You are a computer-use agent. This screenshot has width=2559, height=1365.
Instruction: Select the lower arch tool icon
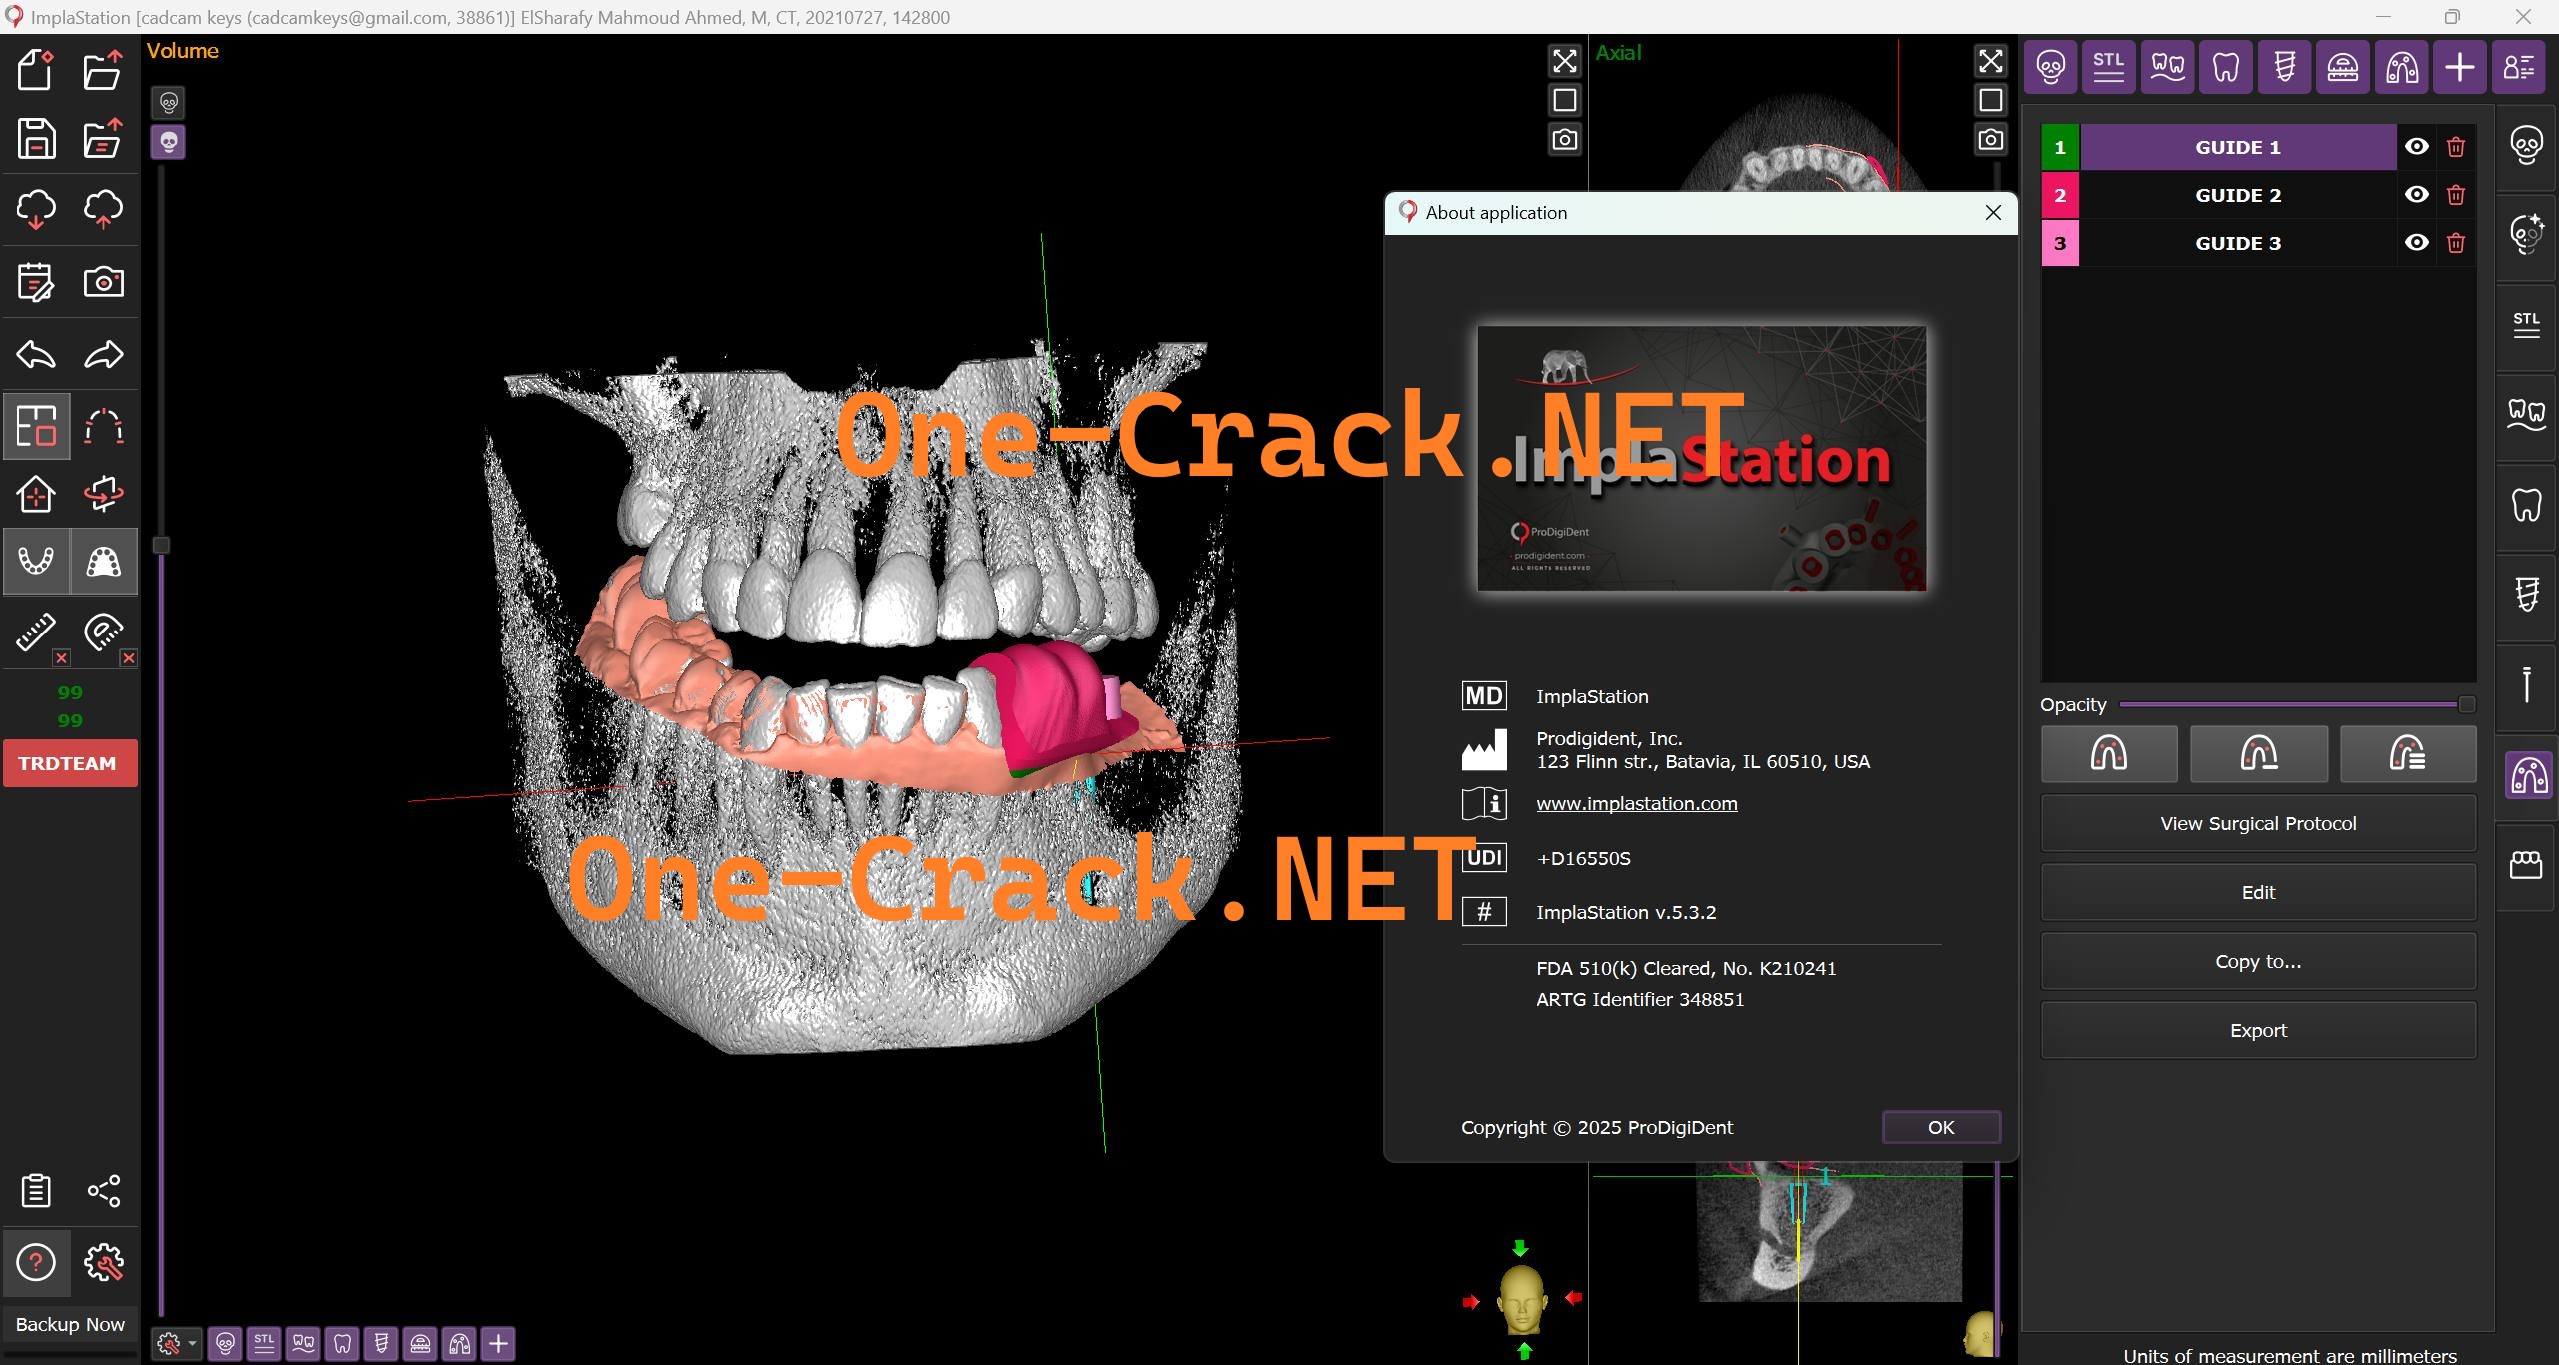[x=36, y=561]
